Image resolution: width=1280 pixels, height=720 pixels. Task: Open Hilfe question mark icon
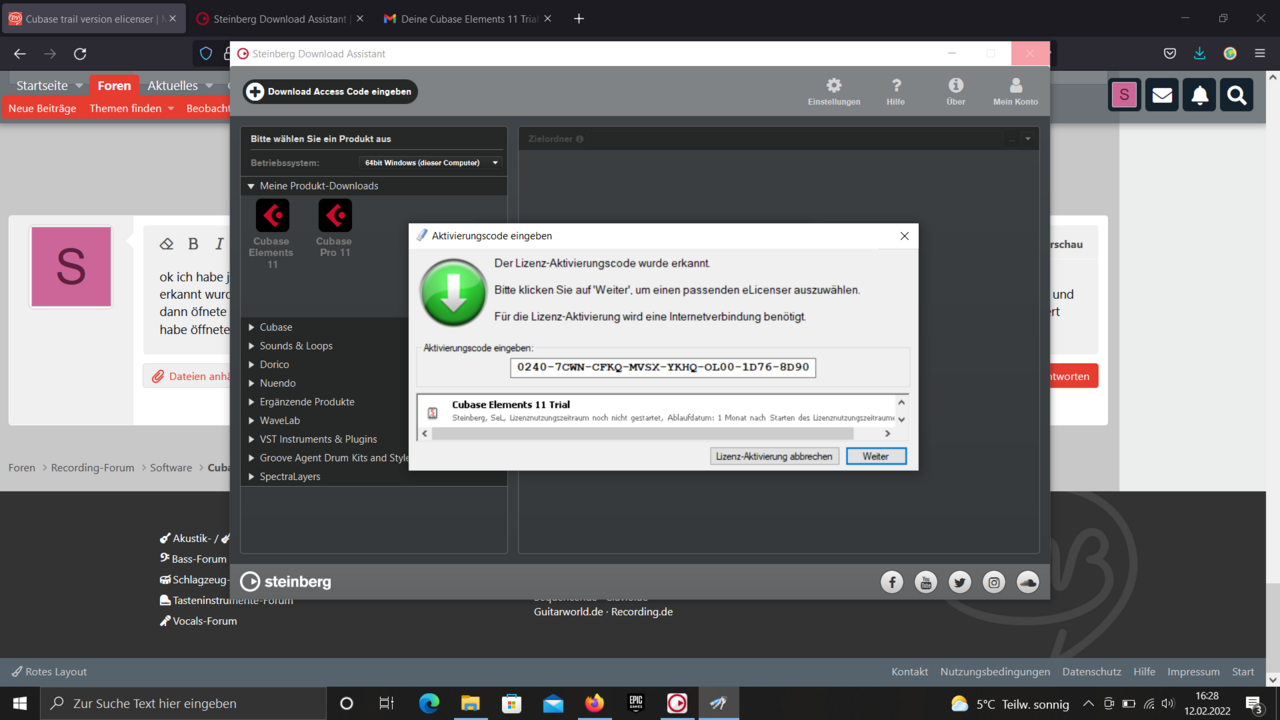[896, 91]
